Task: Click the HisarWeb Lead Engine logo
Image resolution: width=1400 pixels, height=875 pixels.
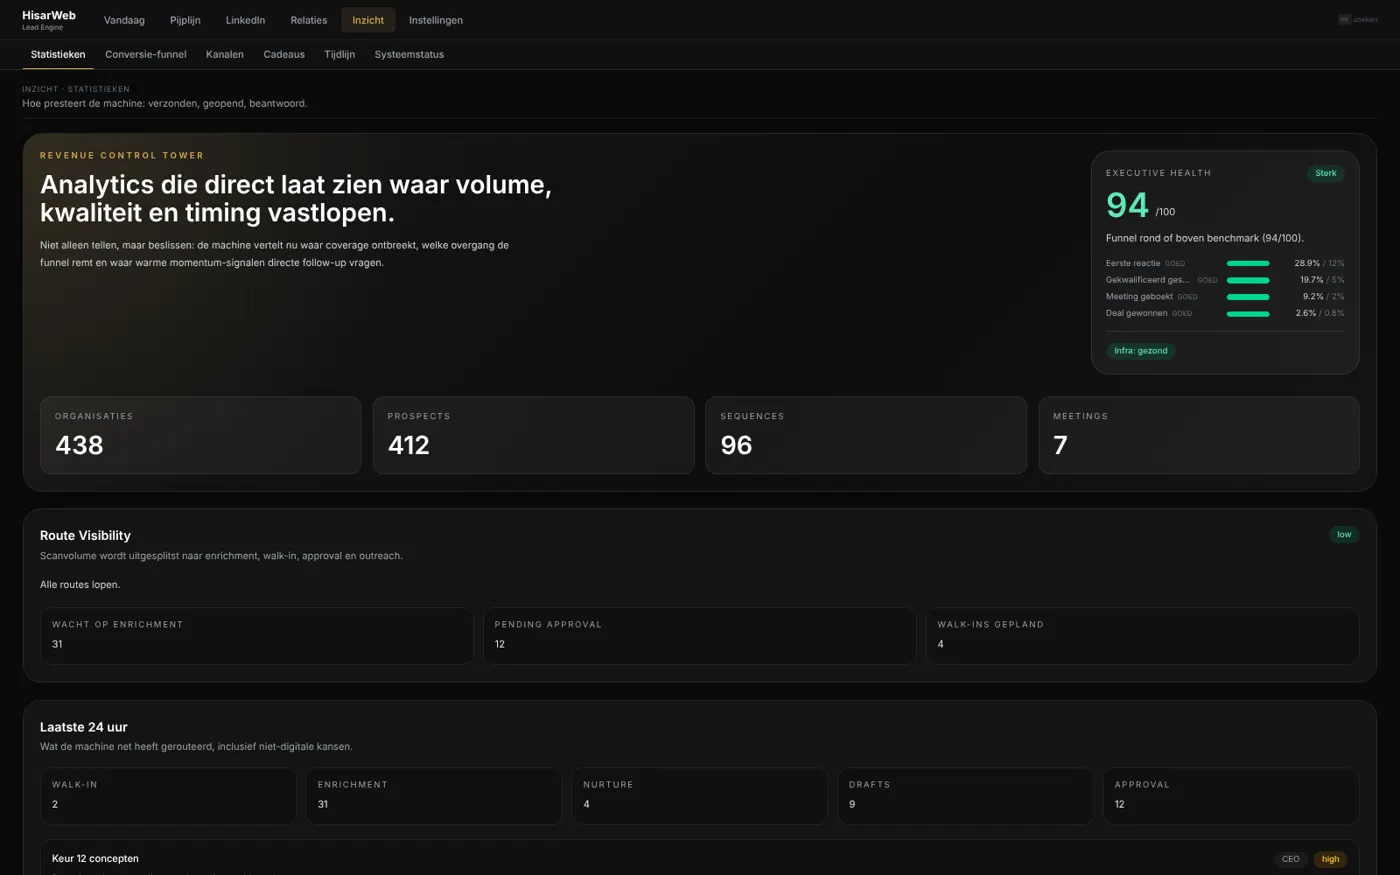Action: pyautogui.click(x=49, y=20)
